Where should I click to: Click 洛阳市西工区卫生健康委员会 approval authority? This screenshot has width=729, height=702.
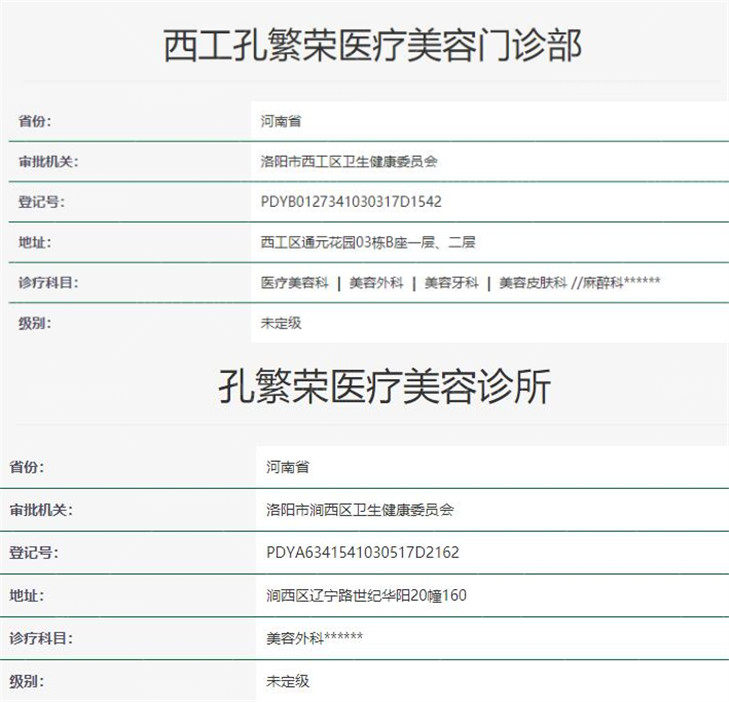349,161
